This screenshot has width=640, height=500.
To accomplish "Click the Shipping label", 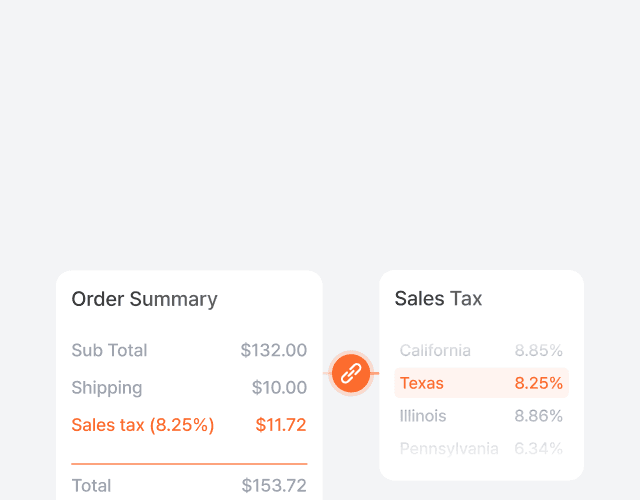I will coord(107,388).
